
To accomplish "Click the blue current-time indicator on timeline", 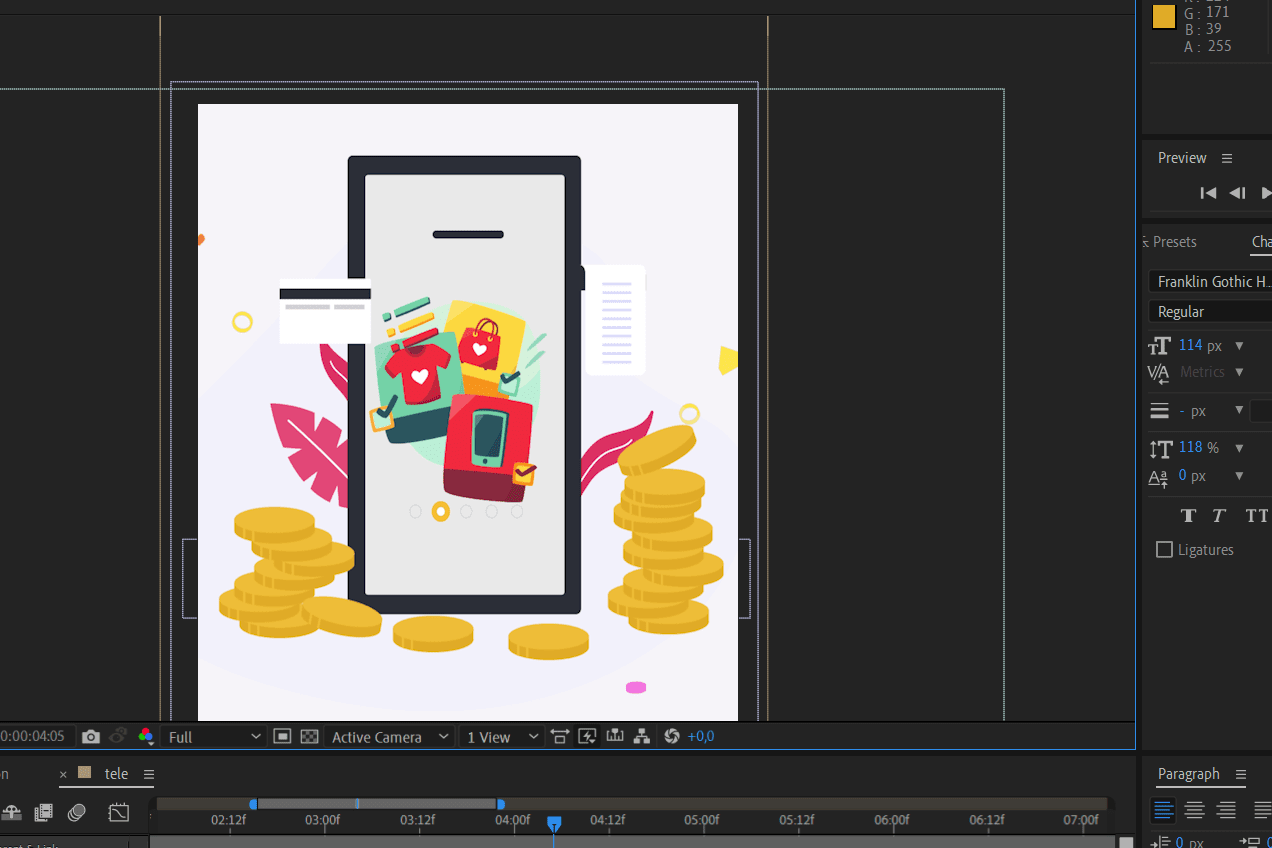I will [x=554, y=823].
